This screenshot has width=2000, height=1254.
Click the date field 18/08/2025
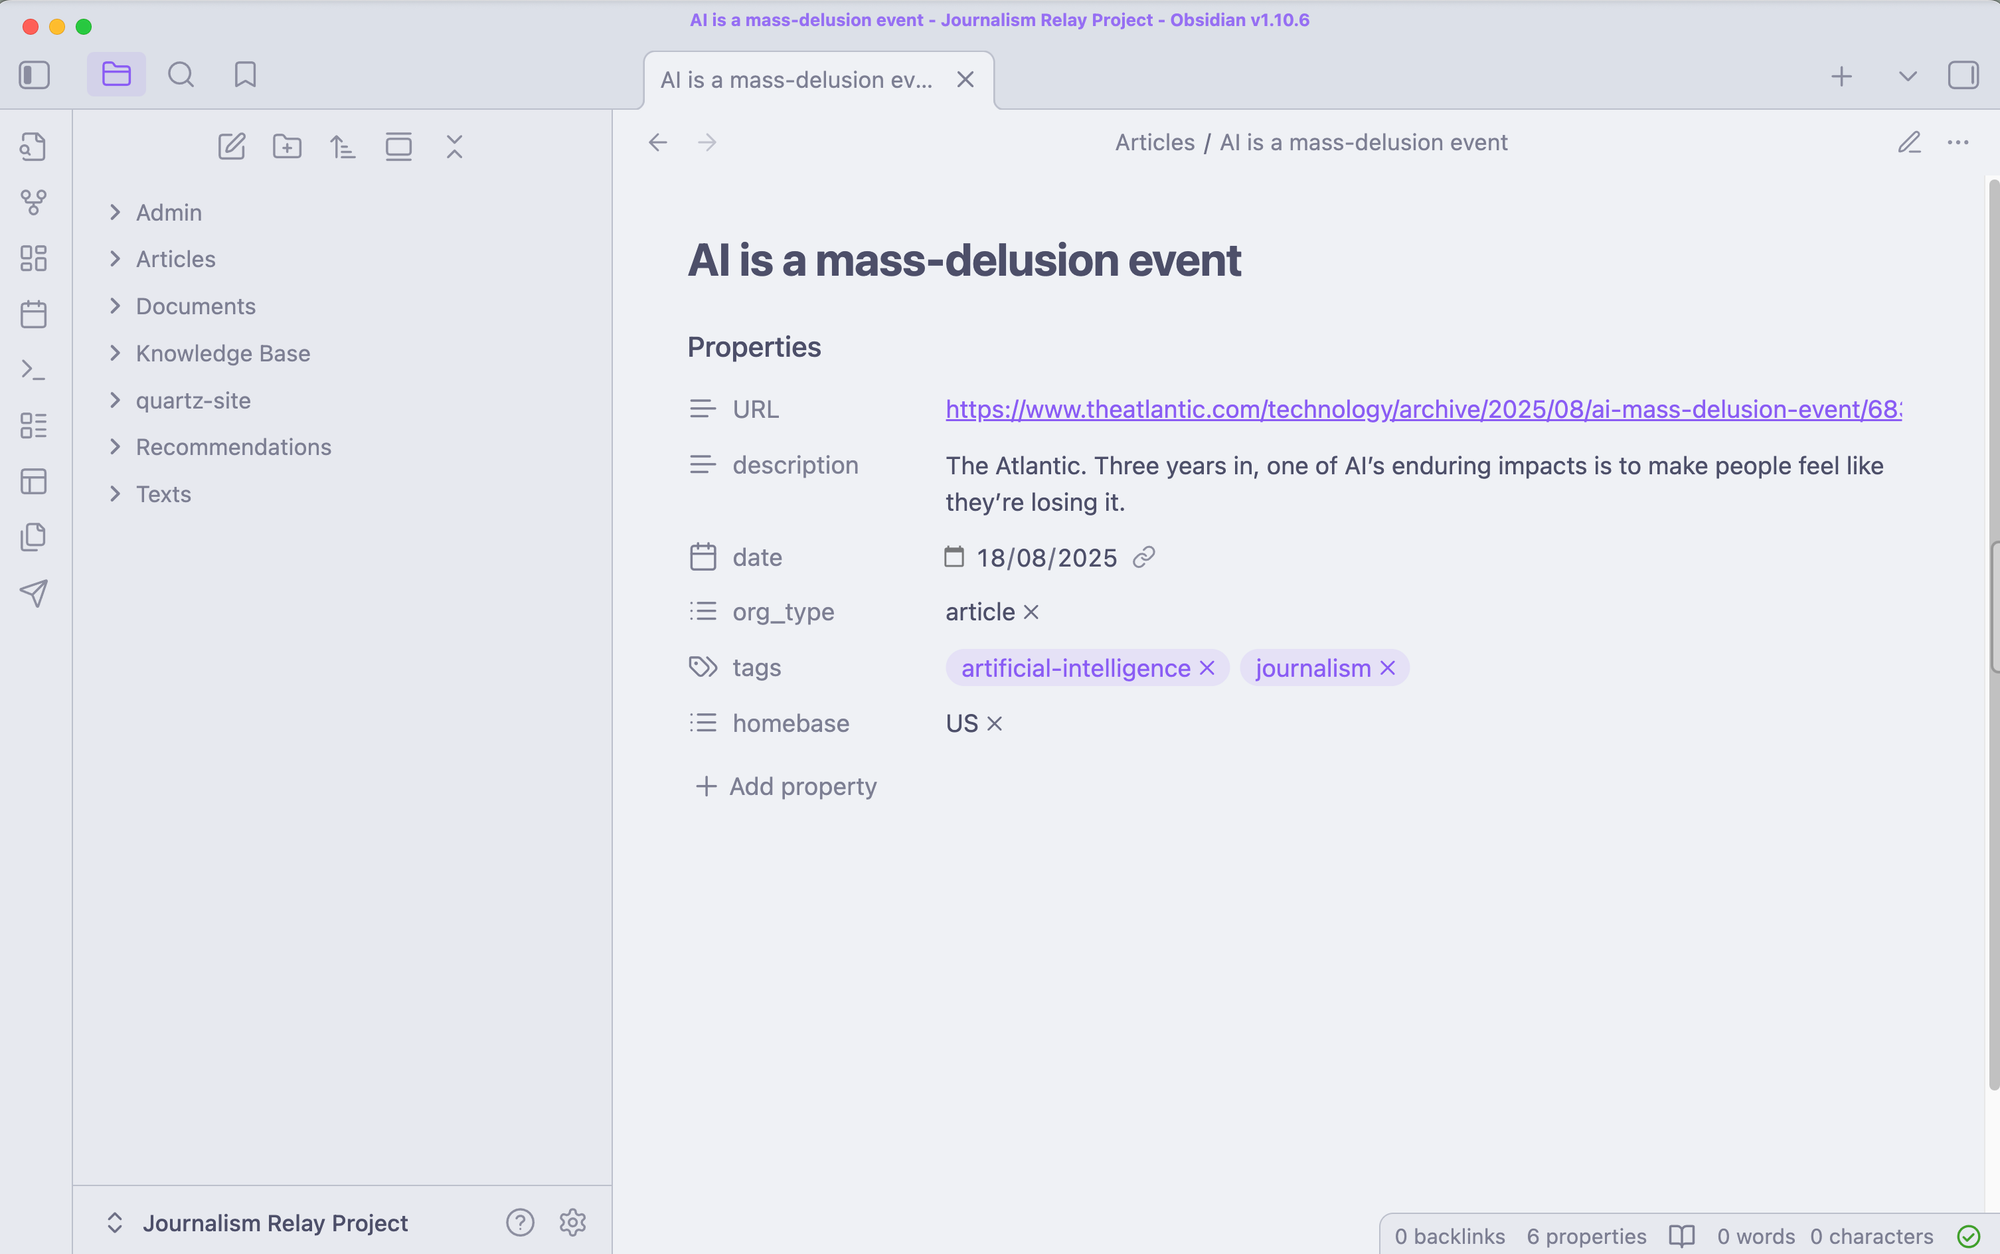[1046, 558]
